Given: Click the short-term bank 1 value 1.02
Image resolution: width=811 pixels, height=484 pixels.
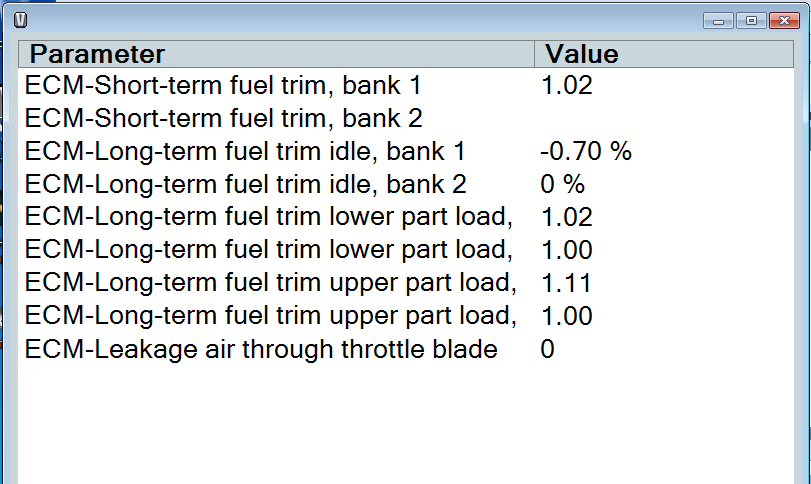Looking at the screenshot, I should point(567,85).
